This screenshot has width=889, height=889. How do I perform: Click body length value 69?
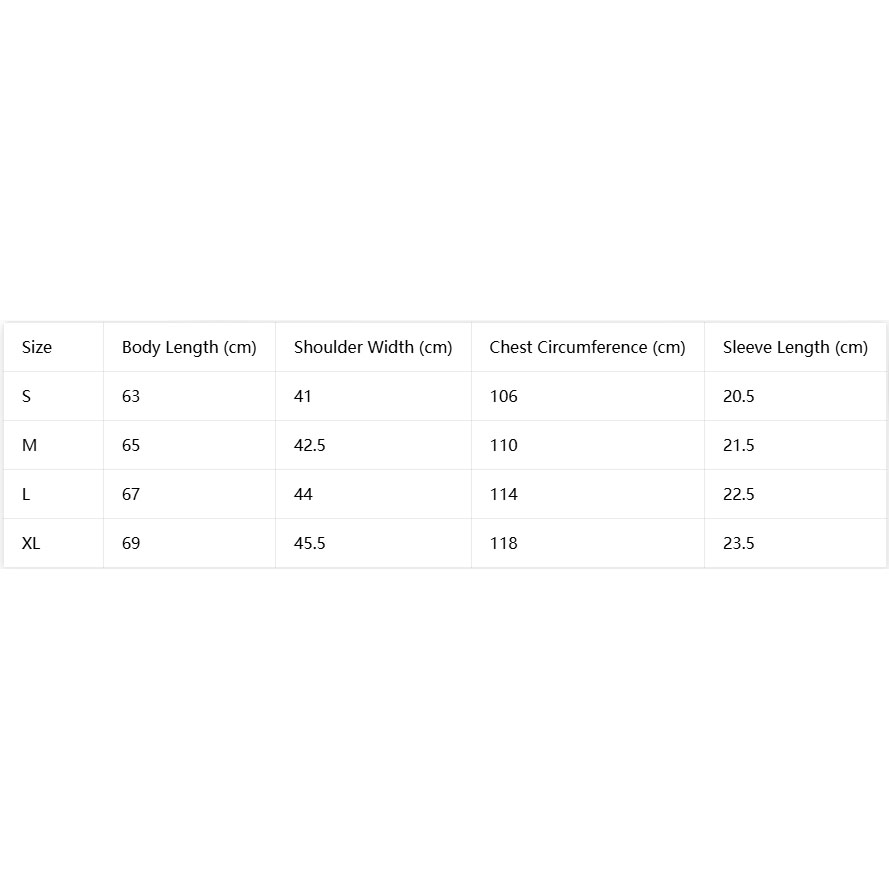[x=131, y=543]
